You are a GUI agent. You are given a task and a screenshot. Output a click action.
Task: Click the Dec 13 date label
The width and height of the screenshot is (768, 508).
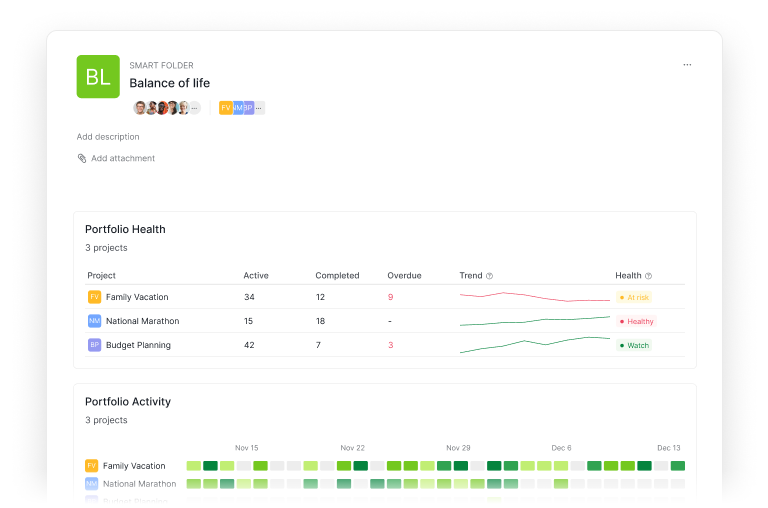pos(669,448)
